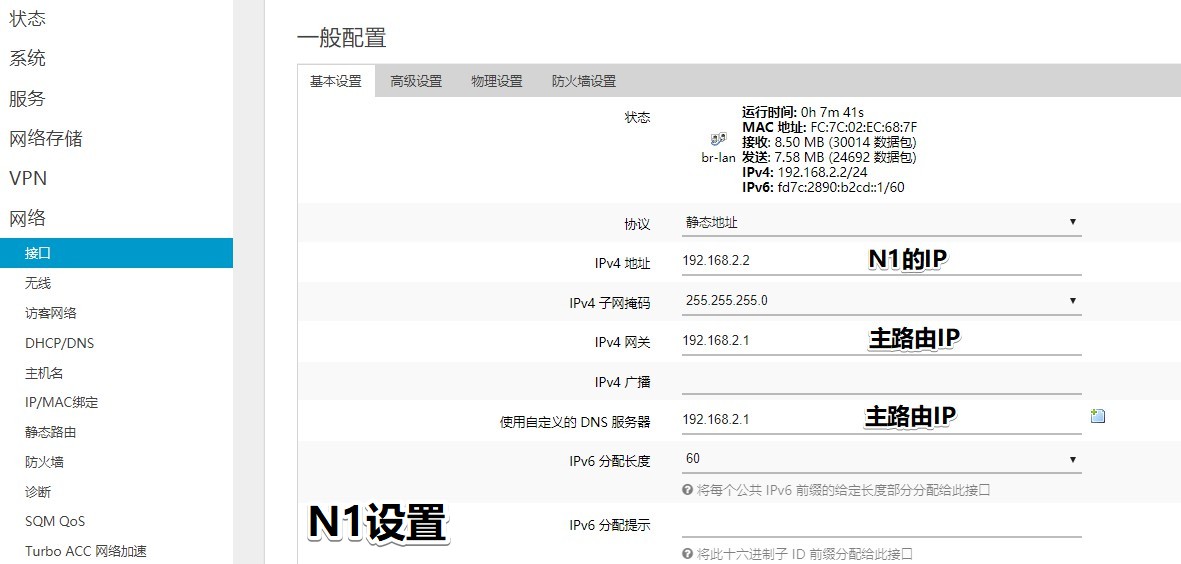Viewport: 1181px width, 564px height.
Task: Click the IPv4 192.168.2.2/24 status text
Action: click(804, 172)
